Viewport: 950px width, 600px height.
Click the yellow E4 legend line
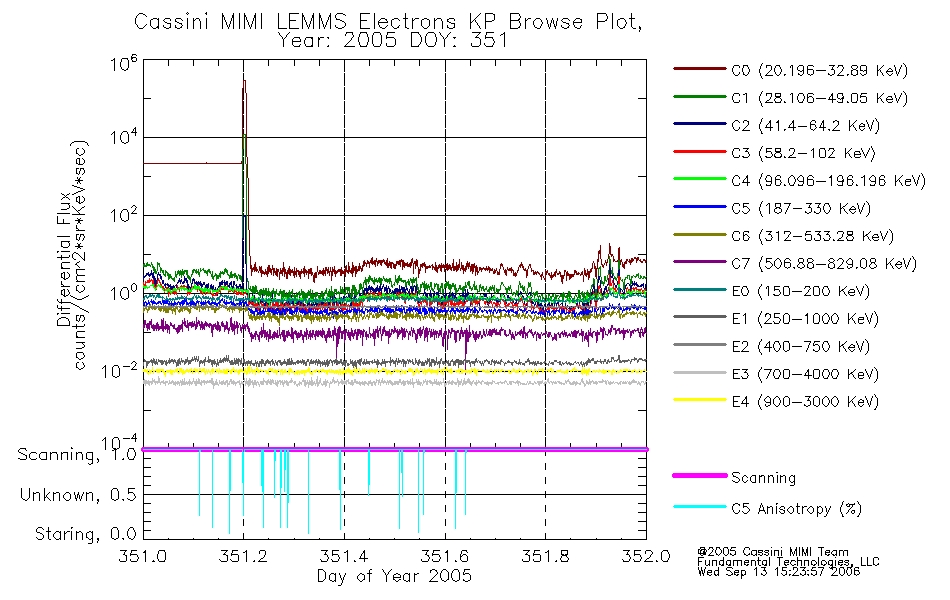699,400
